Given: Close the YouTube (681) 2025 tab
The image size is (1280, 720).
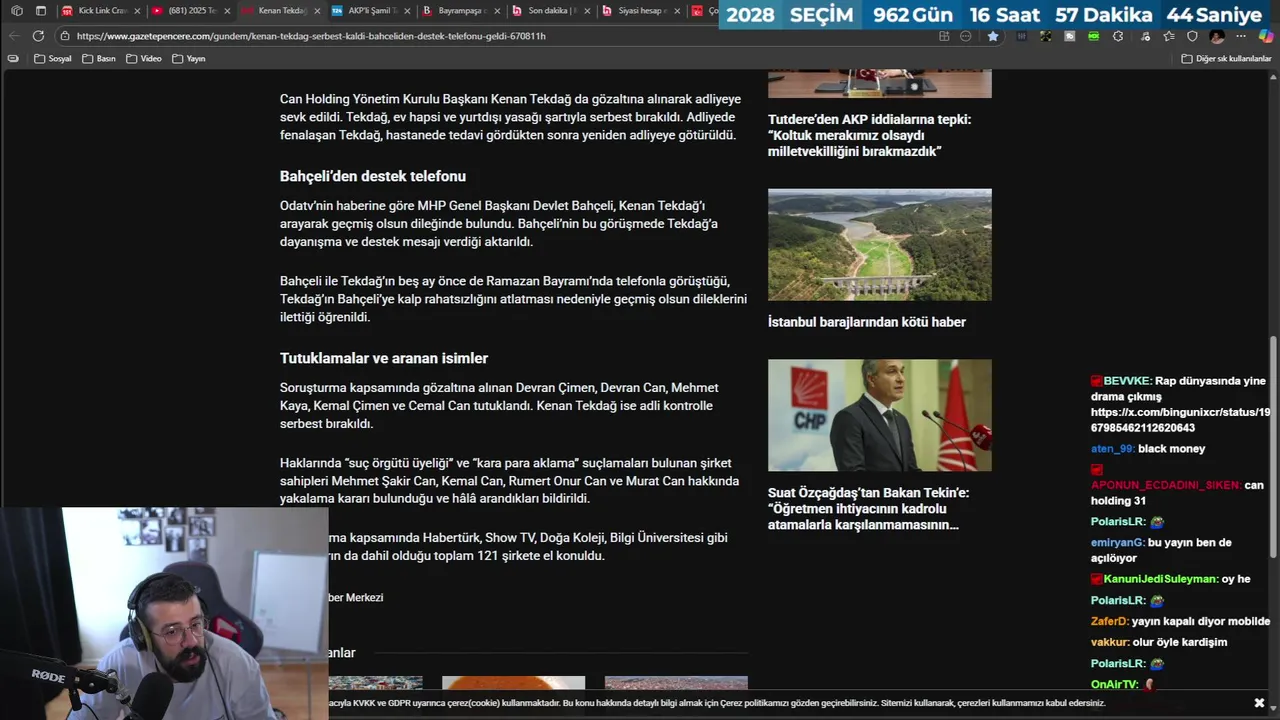Looking at the screenshot, I should (227, 11).
